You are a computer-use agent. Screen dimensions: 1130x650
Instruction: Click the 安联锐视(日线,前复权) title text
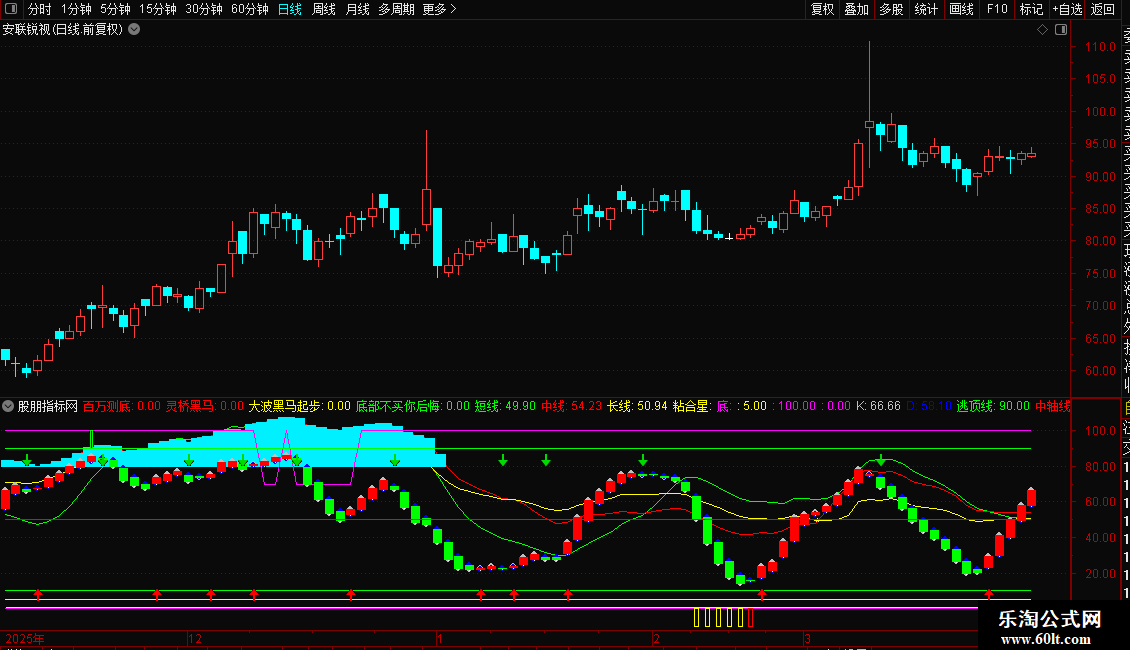(x=63, y=30)
